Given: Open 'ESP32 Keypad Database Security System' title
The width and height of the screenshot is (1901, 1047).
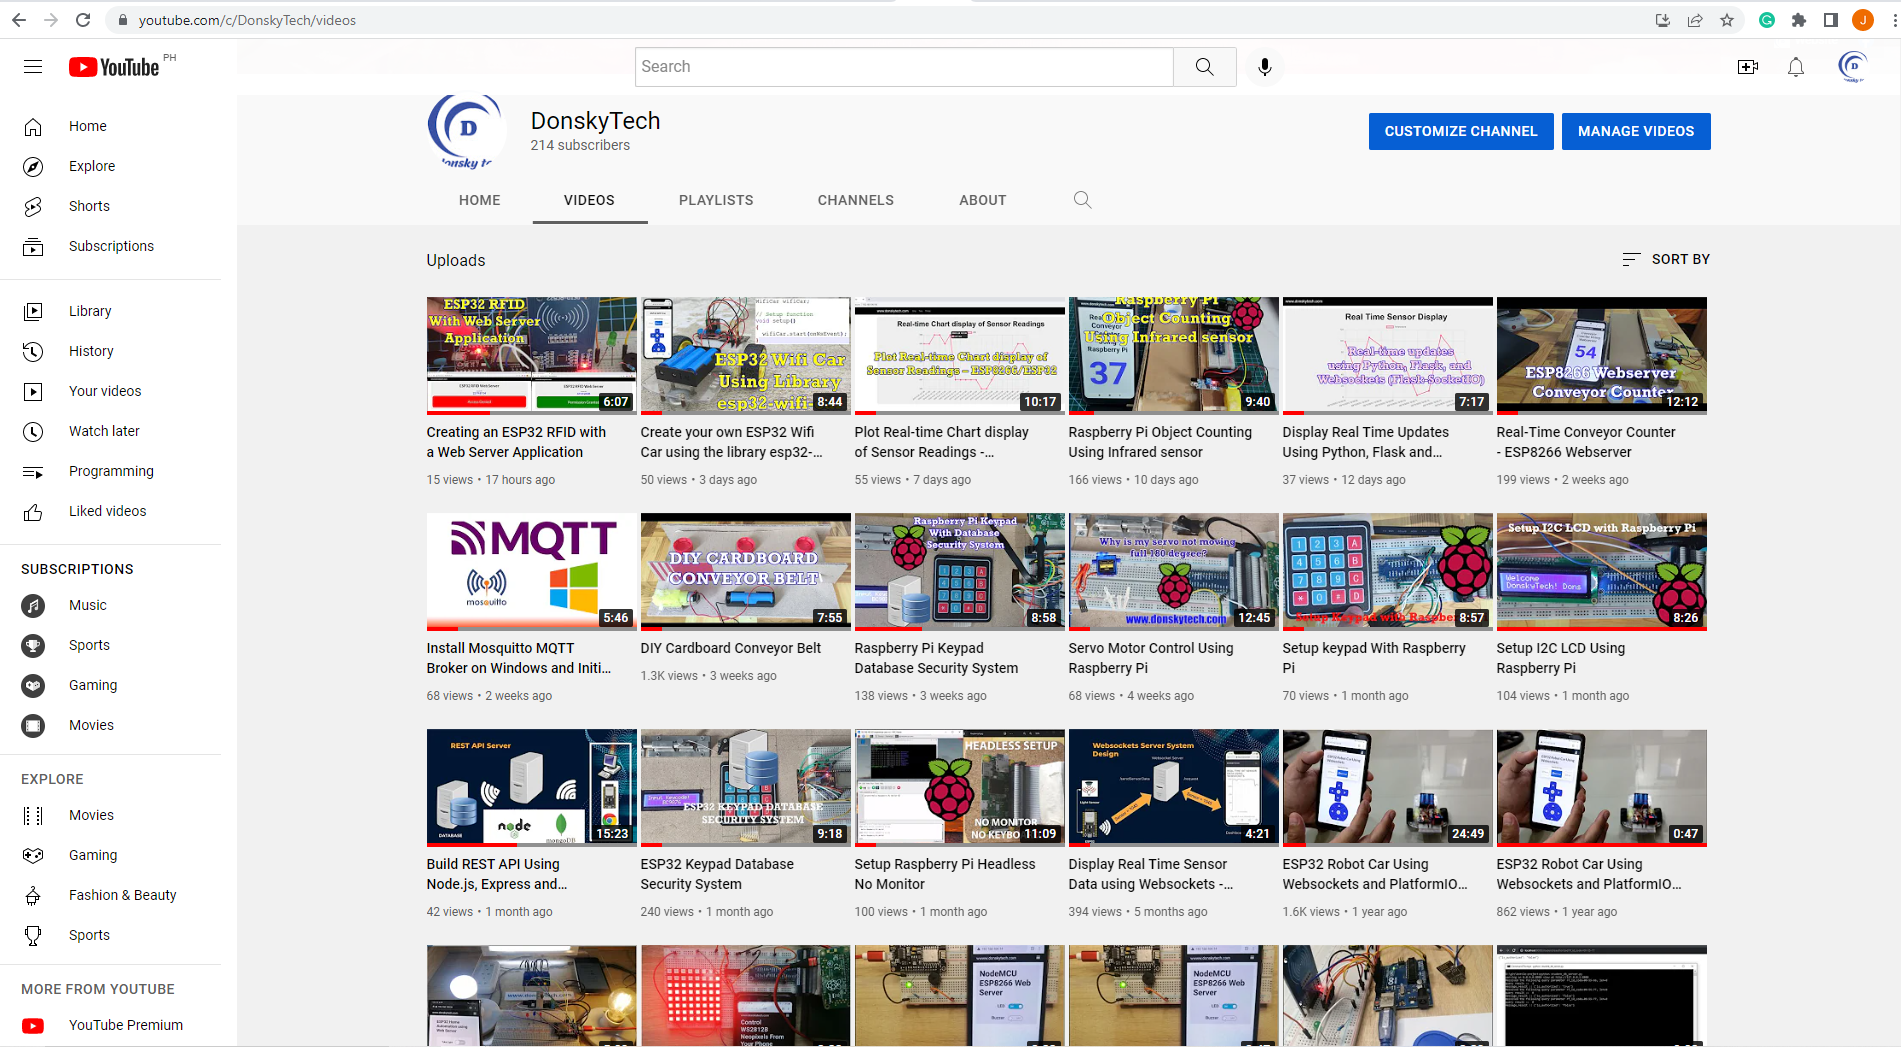Looking at the screenshot, I should point(717,874).
